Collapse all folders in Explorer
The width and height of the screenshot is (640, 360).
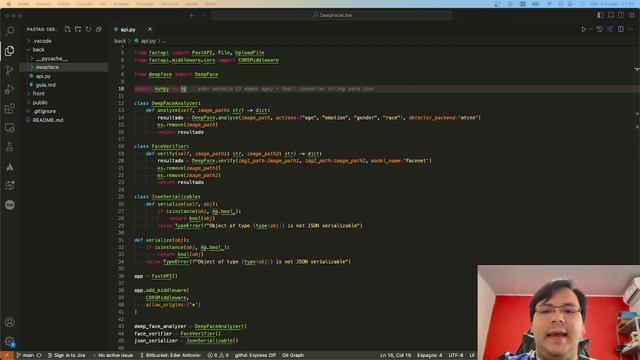tap(99, 29)
